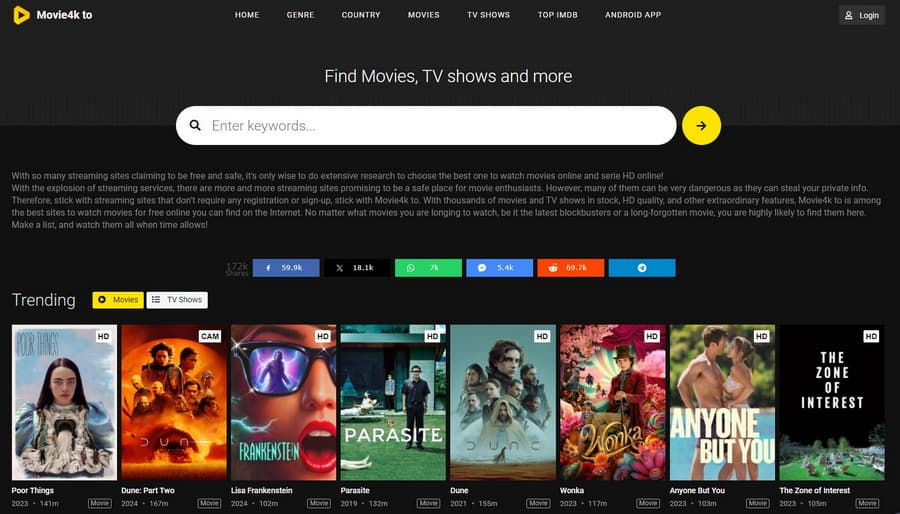This screenshot has width=900, height=514.
Task: Focus the Enter keywords search field
Action: 426,126
